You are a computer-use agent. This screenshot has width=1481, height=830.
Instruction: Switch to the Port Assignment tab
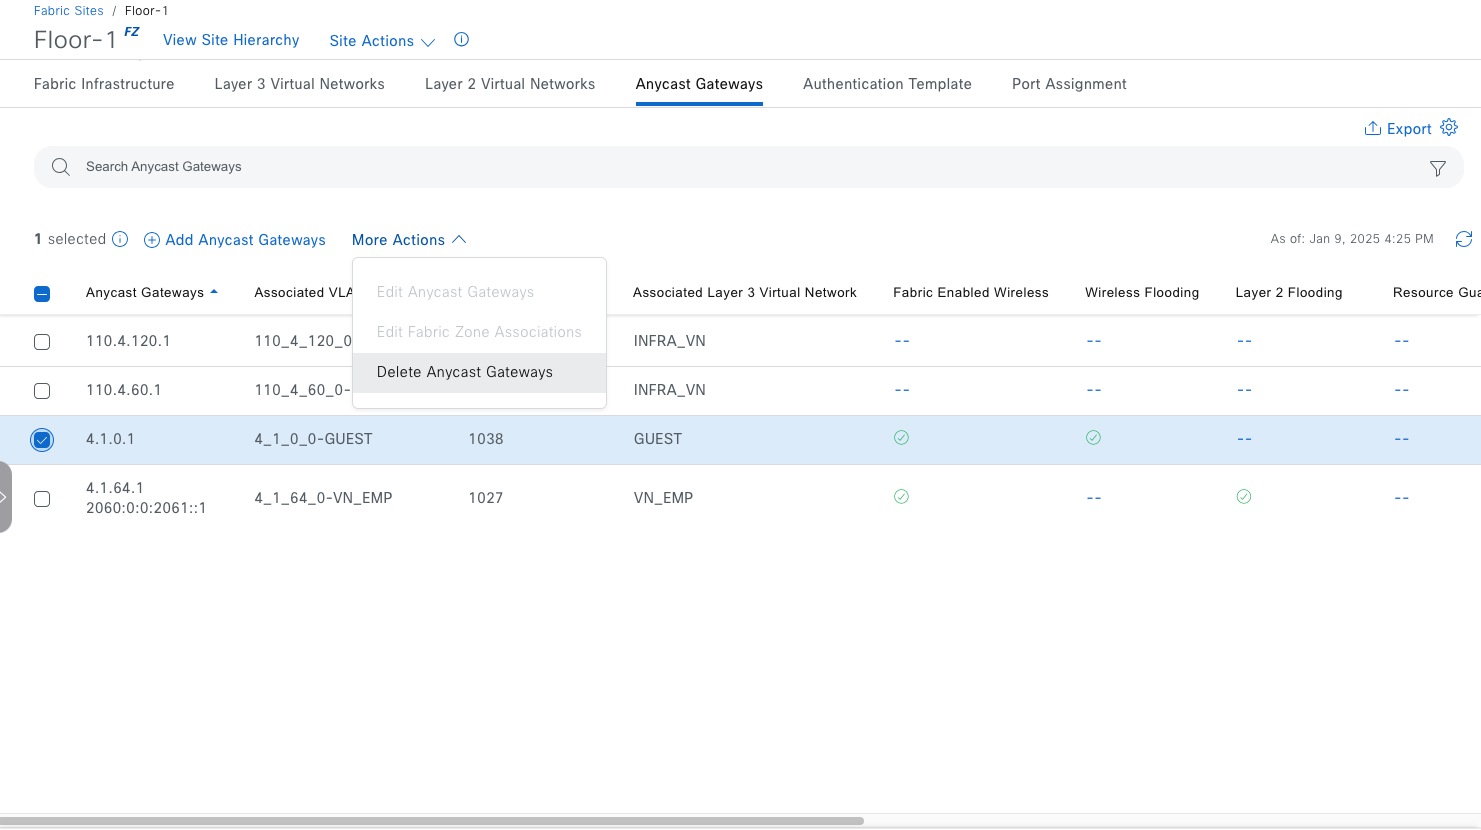point(1068,84)
